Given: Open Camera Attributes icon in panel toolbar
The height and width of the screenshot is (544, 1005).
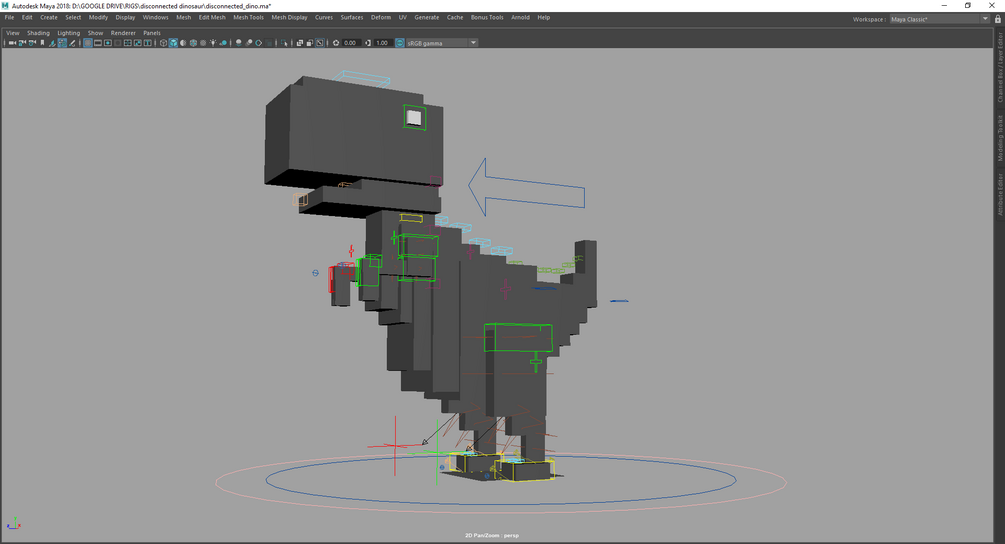Looking at the screenshot, I should click(32, 43).
